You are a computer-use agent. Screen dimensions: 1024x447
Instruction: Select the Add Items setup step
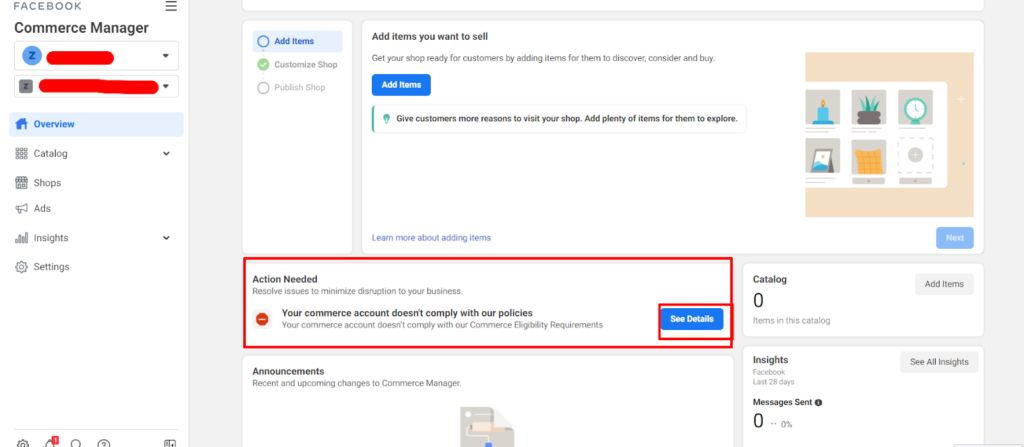(297, 41)
